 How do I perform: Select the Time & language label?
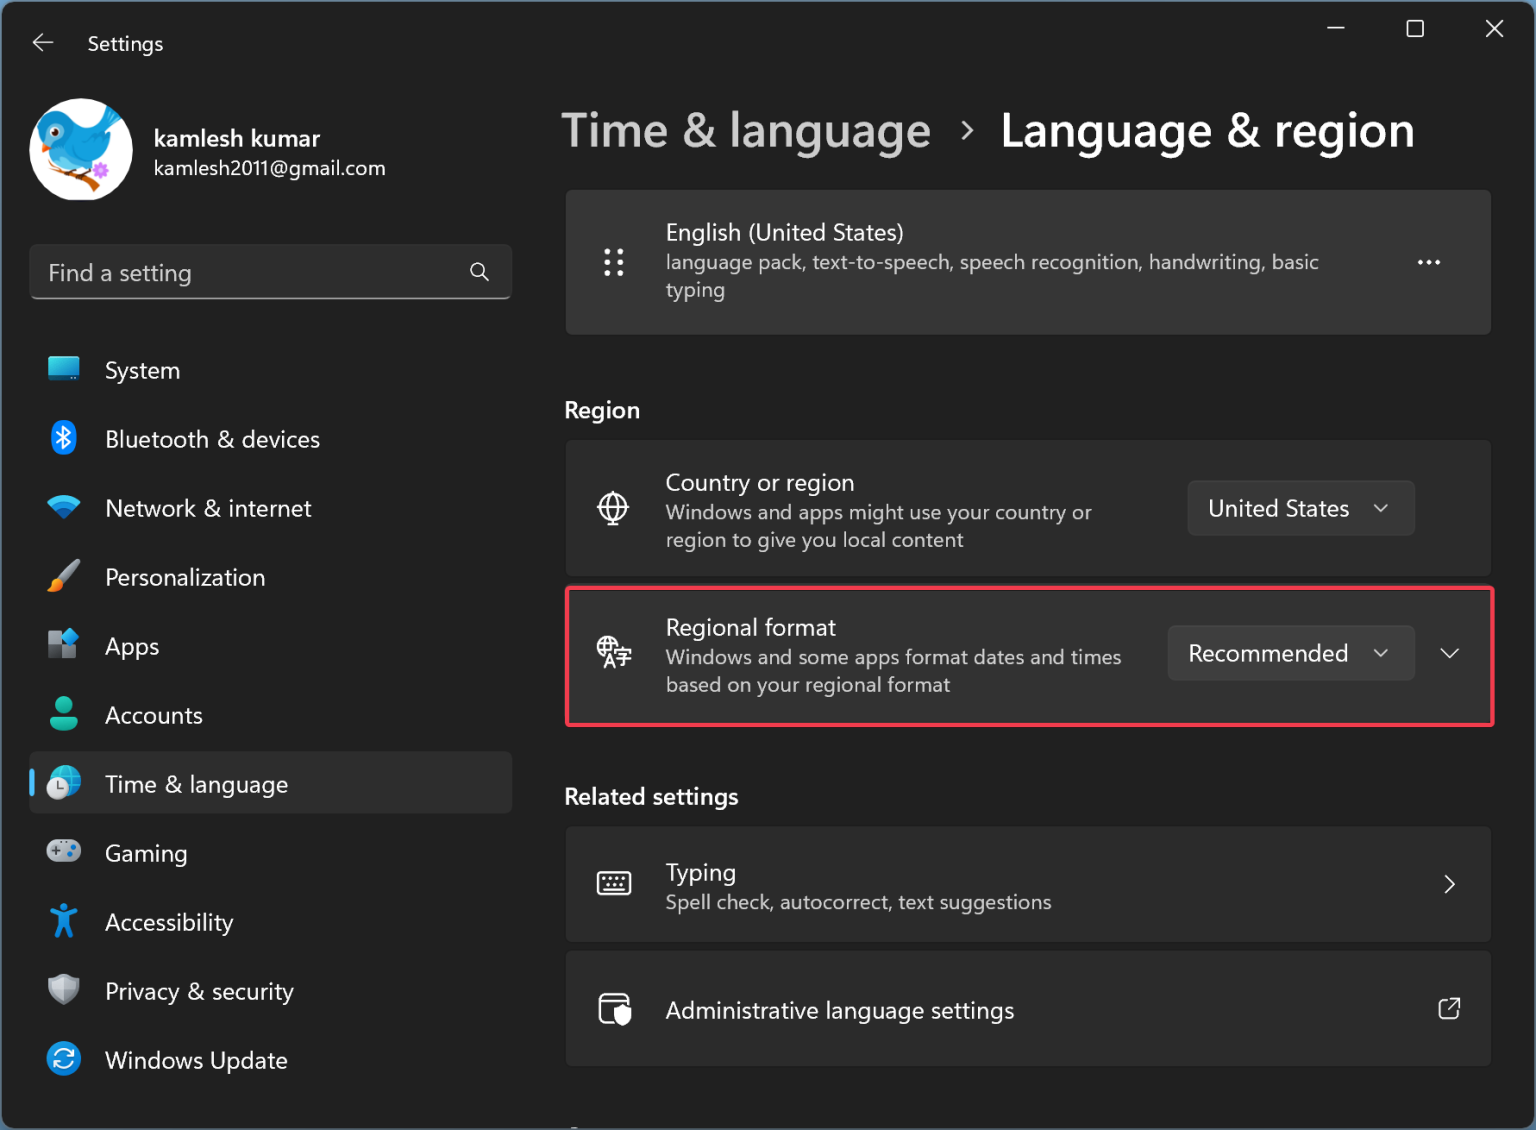click(197, 785)
